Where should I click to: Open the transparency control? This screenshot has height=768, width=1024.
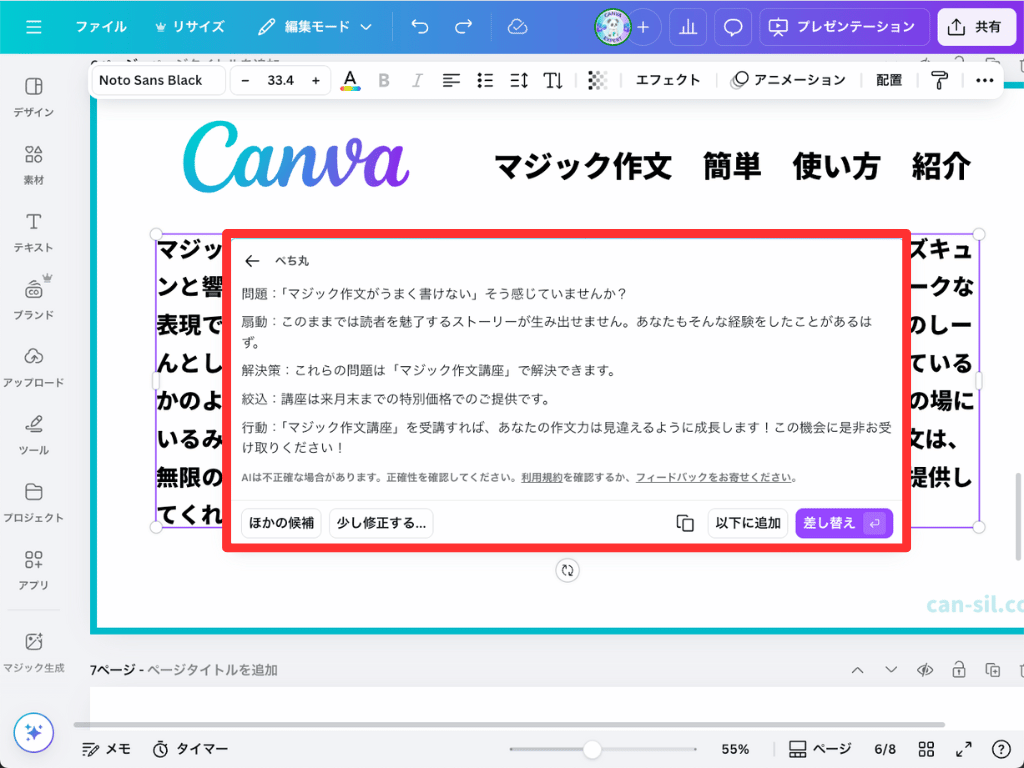pos(597,80)
